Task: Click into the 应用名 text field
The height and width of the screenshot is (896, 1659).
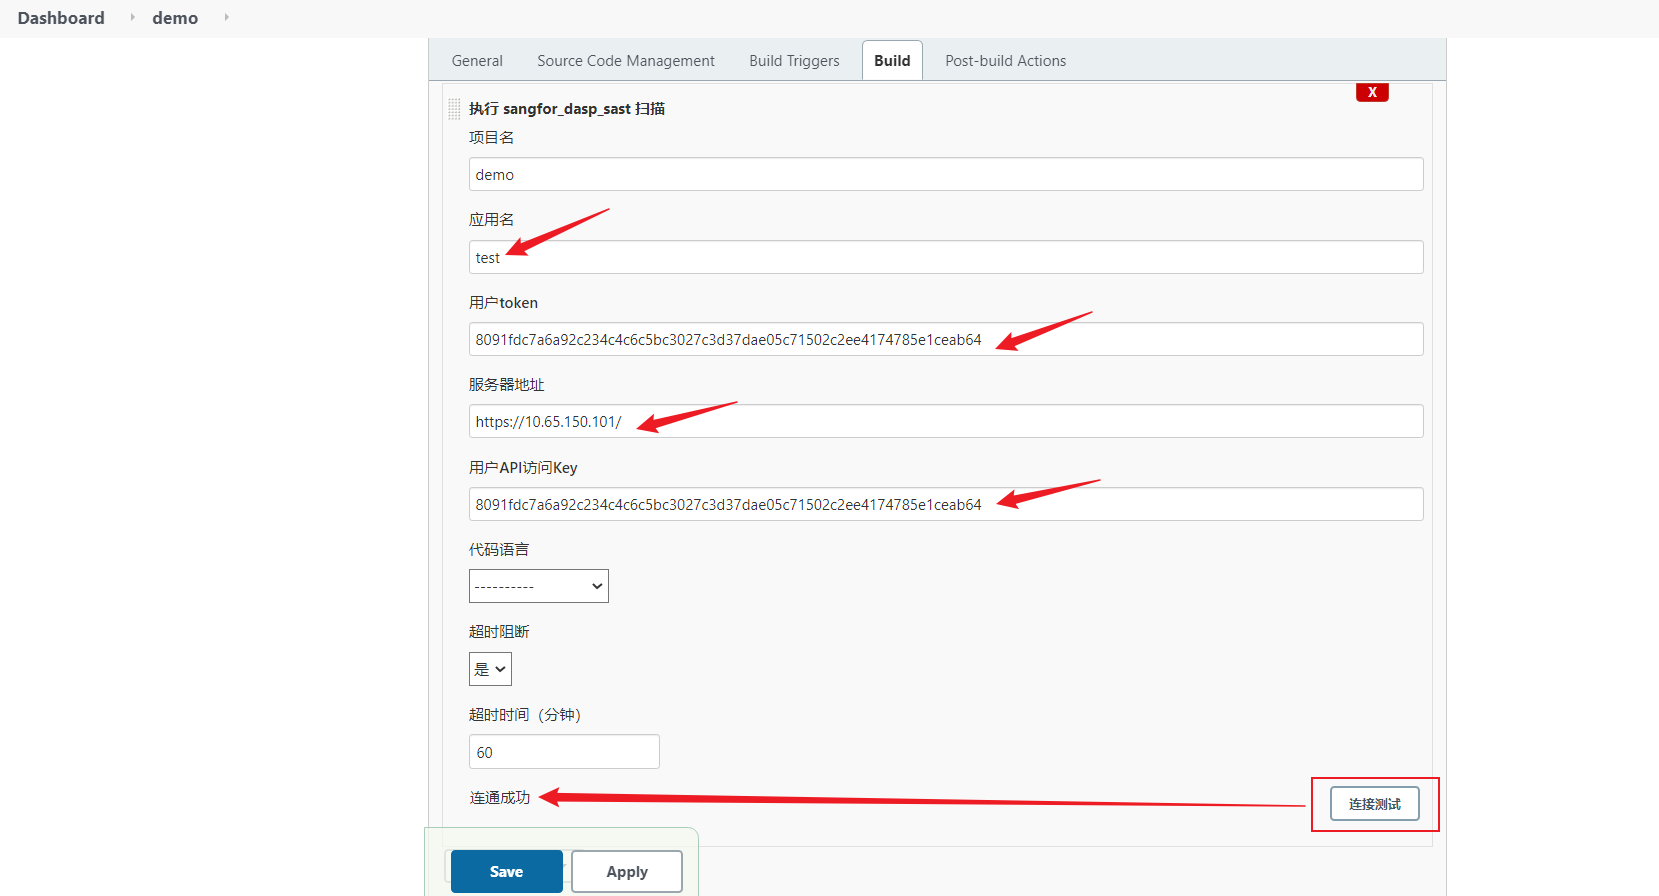Action: (945, 257)
